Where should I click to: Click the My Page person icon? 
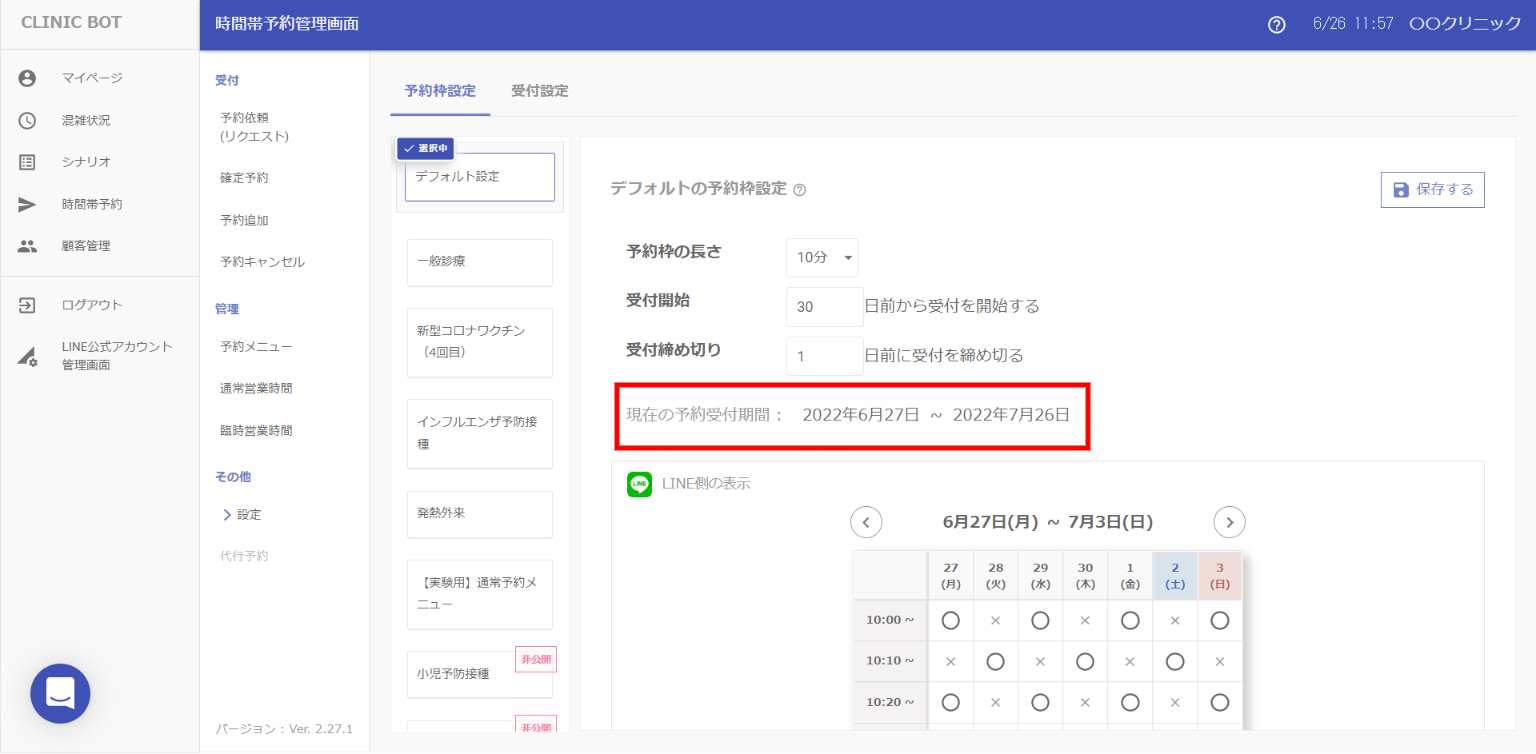point(27,78)
